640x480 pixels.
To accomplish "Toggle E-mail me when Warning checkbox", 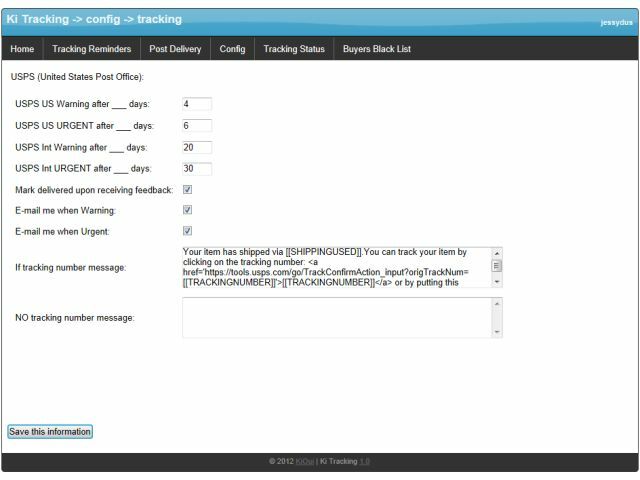I will tap(187, 210).
